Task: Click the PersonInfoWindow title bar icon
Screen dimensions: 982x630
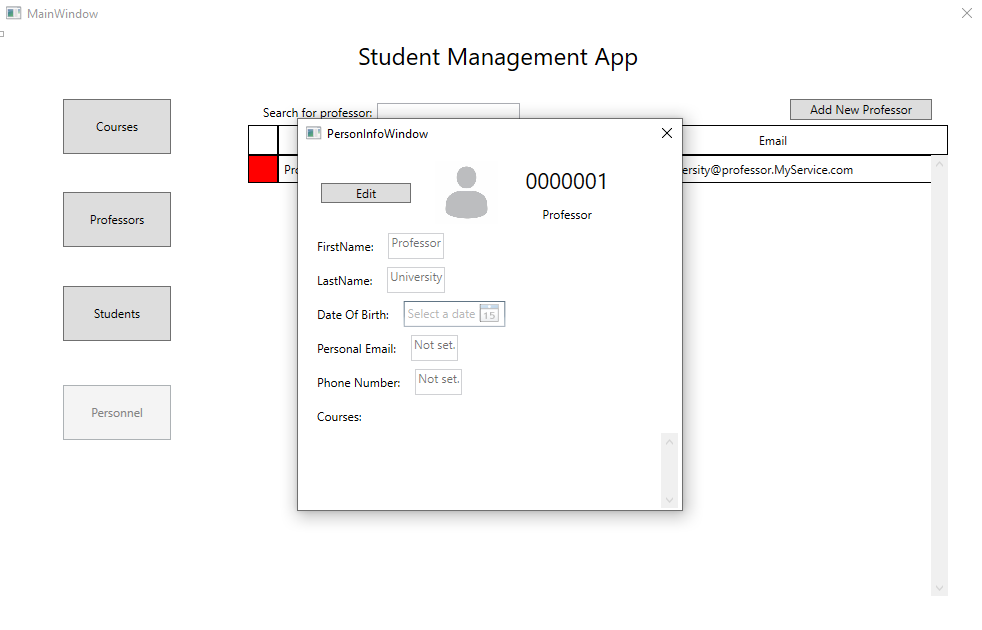Action: coord(313,133)
